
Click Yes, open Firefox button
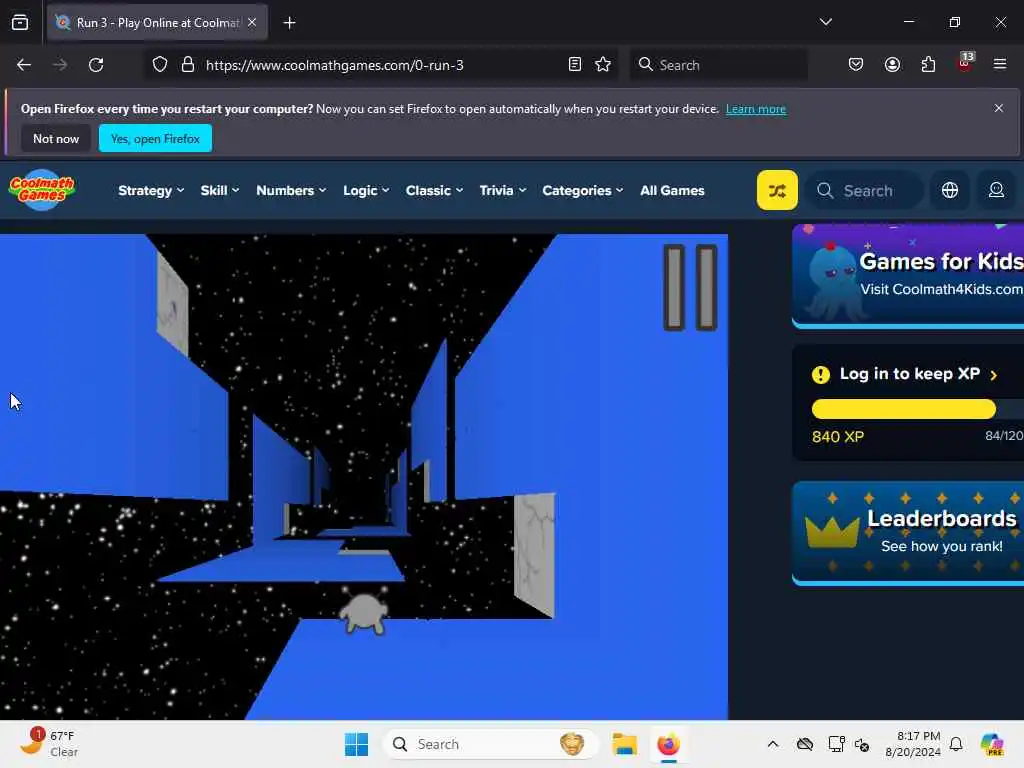click(155, 138)
